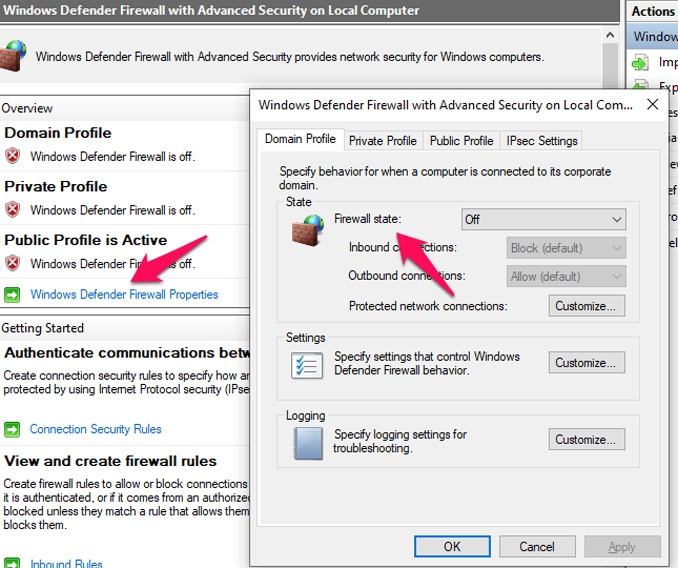The width and height of the screenshot is (678, 568).
Task: Click the Authenticate communications heading
Action: pyautogui.click(x=127, y=353)
